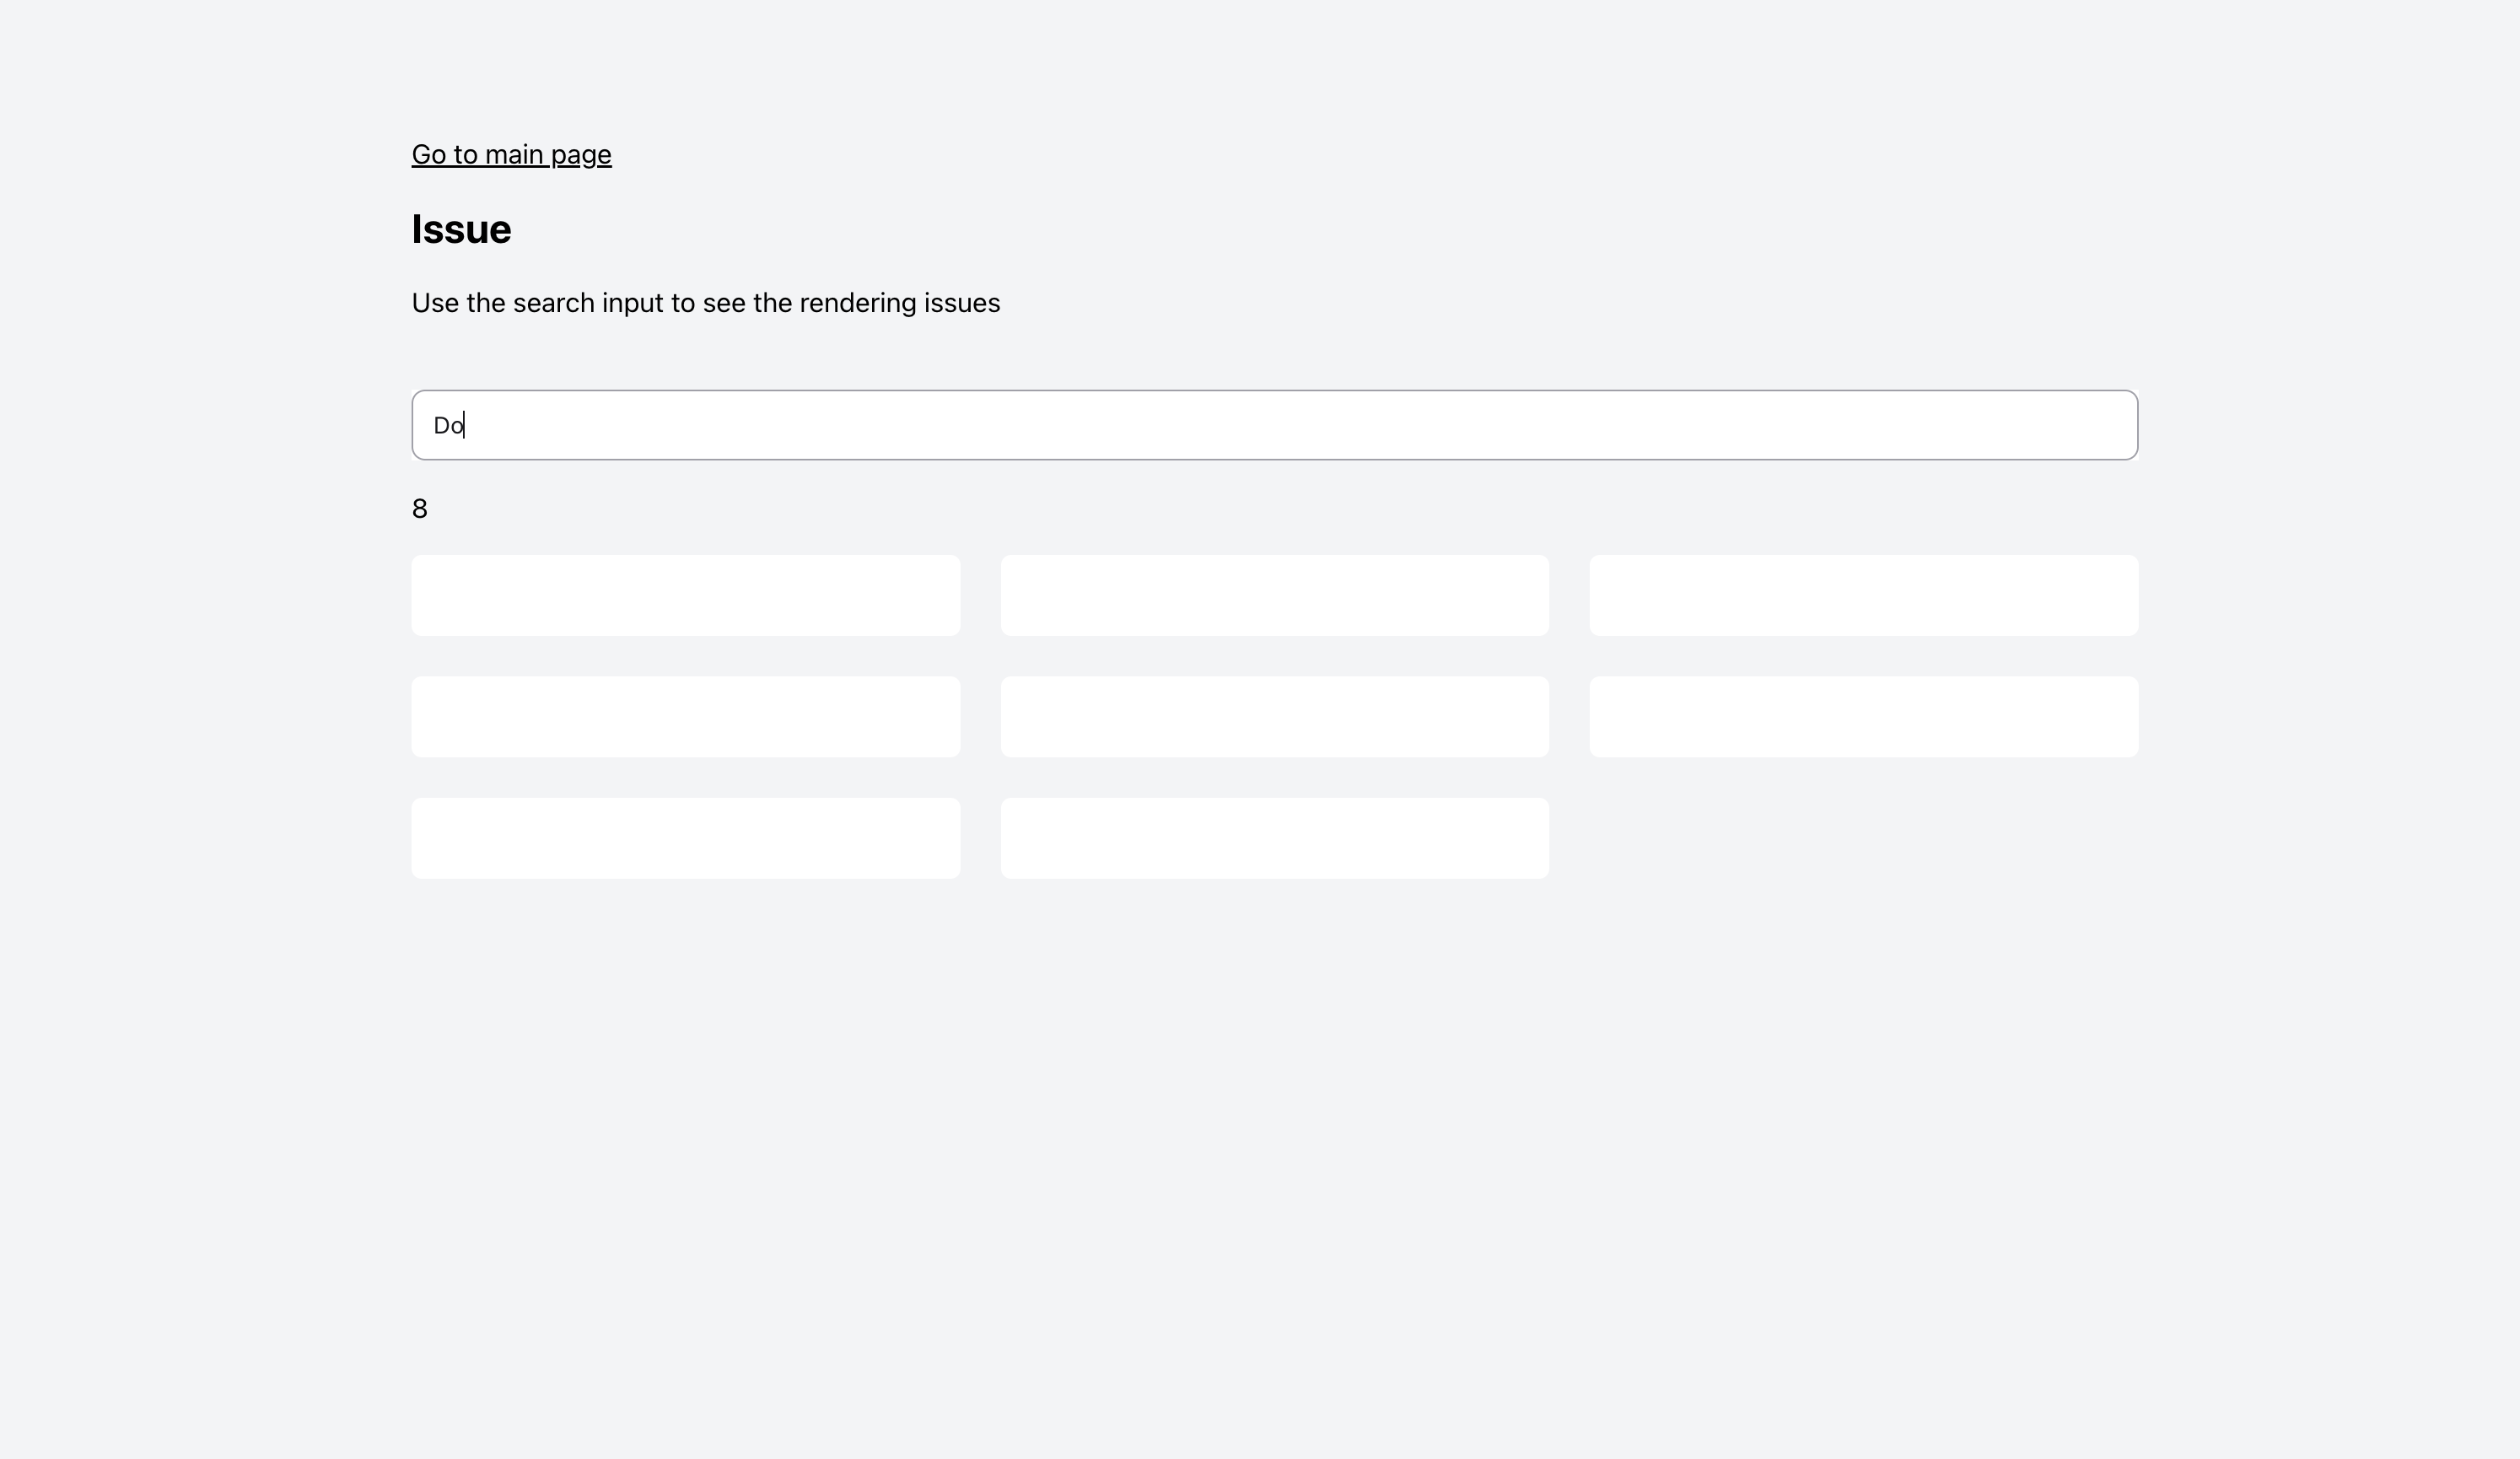Click the leftmost card in the second row

click(685, 716)
